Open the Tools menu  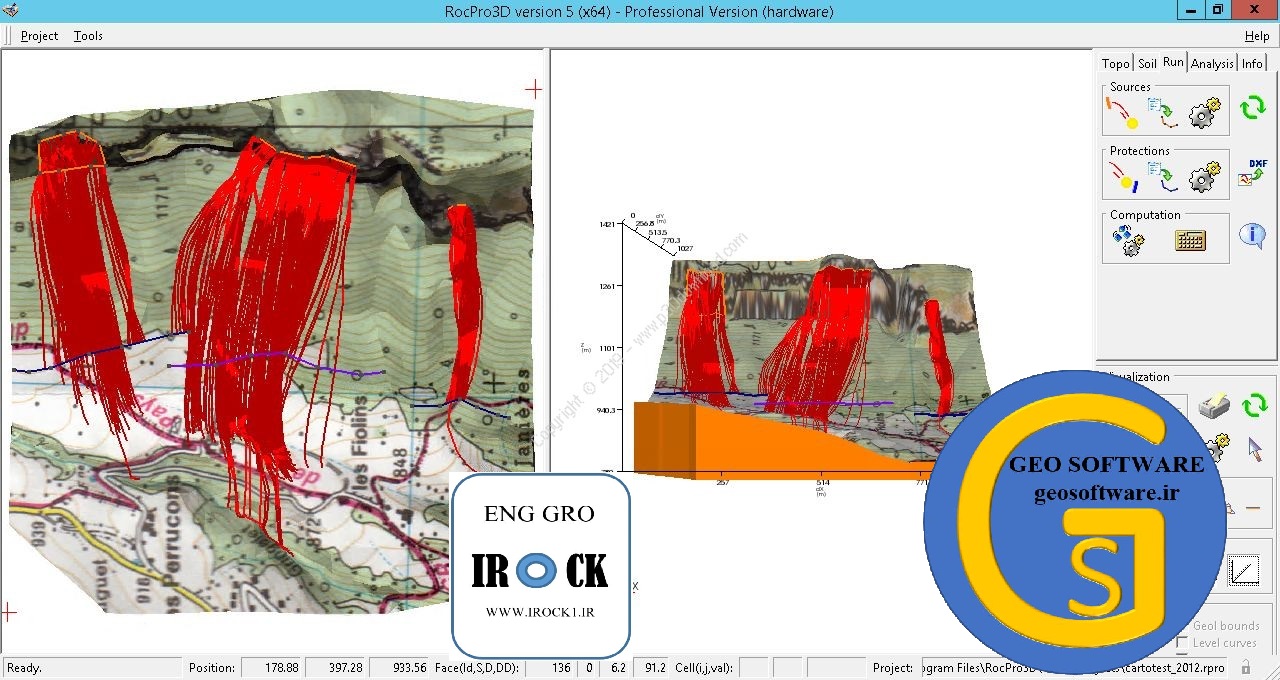pyautogui.click(x=88, y=36)
